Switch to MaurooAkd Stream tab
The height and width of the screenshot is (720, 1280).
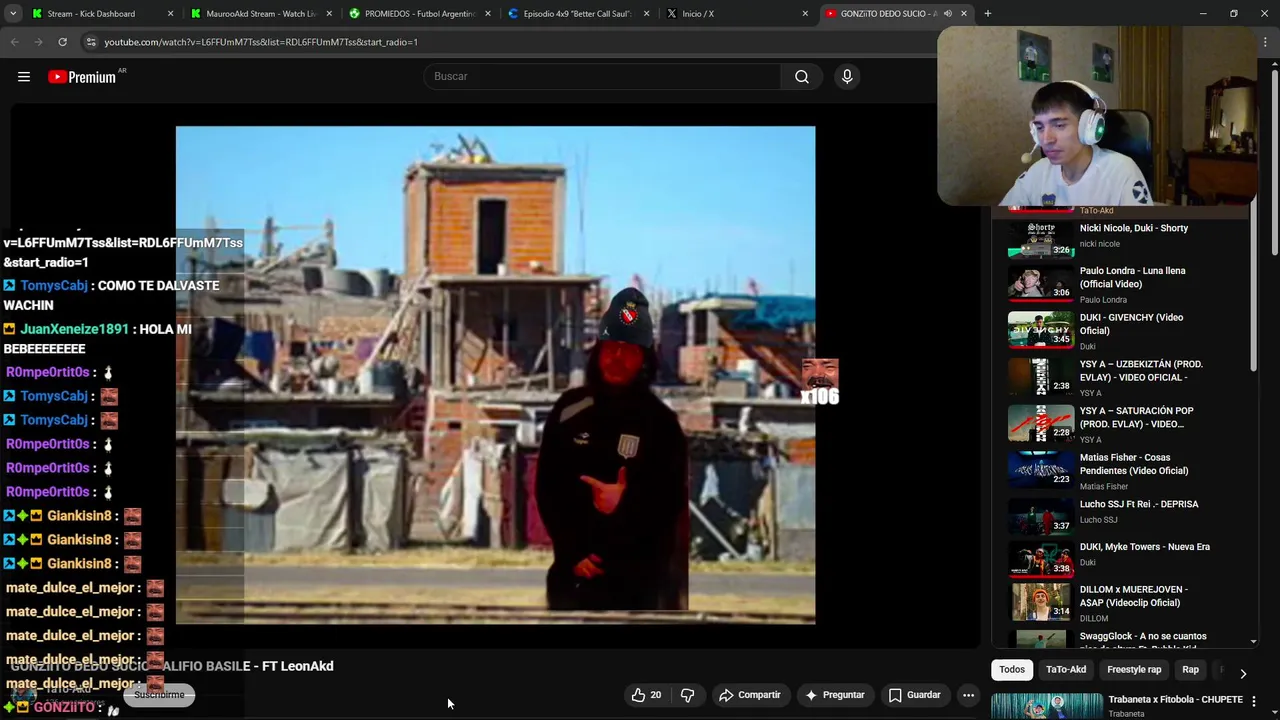tap(259, 14)
